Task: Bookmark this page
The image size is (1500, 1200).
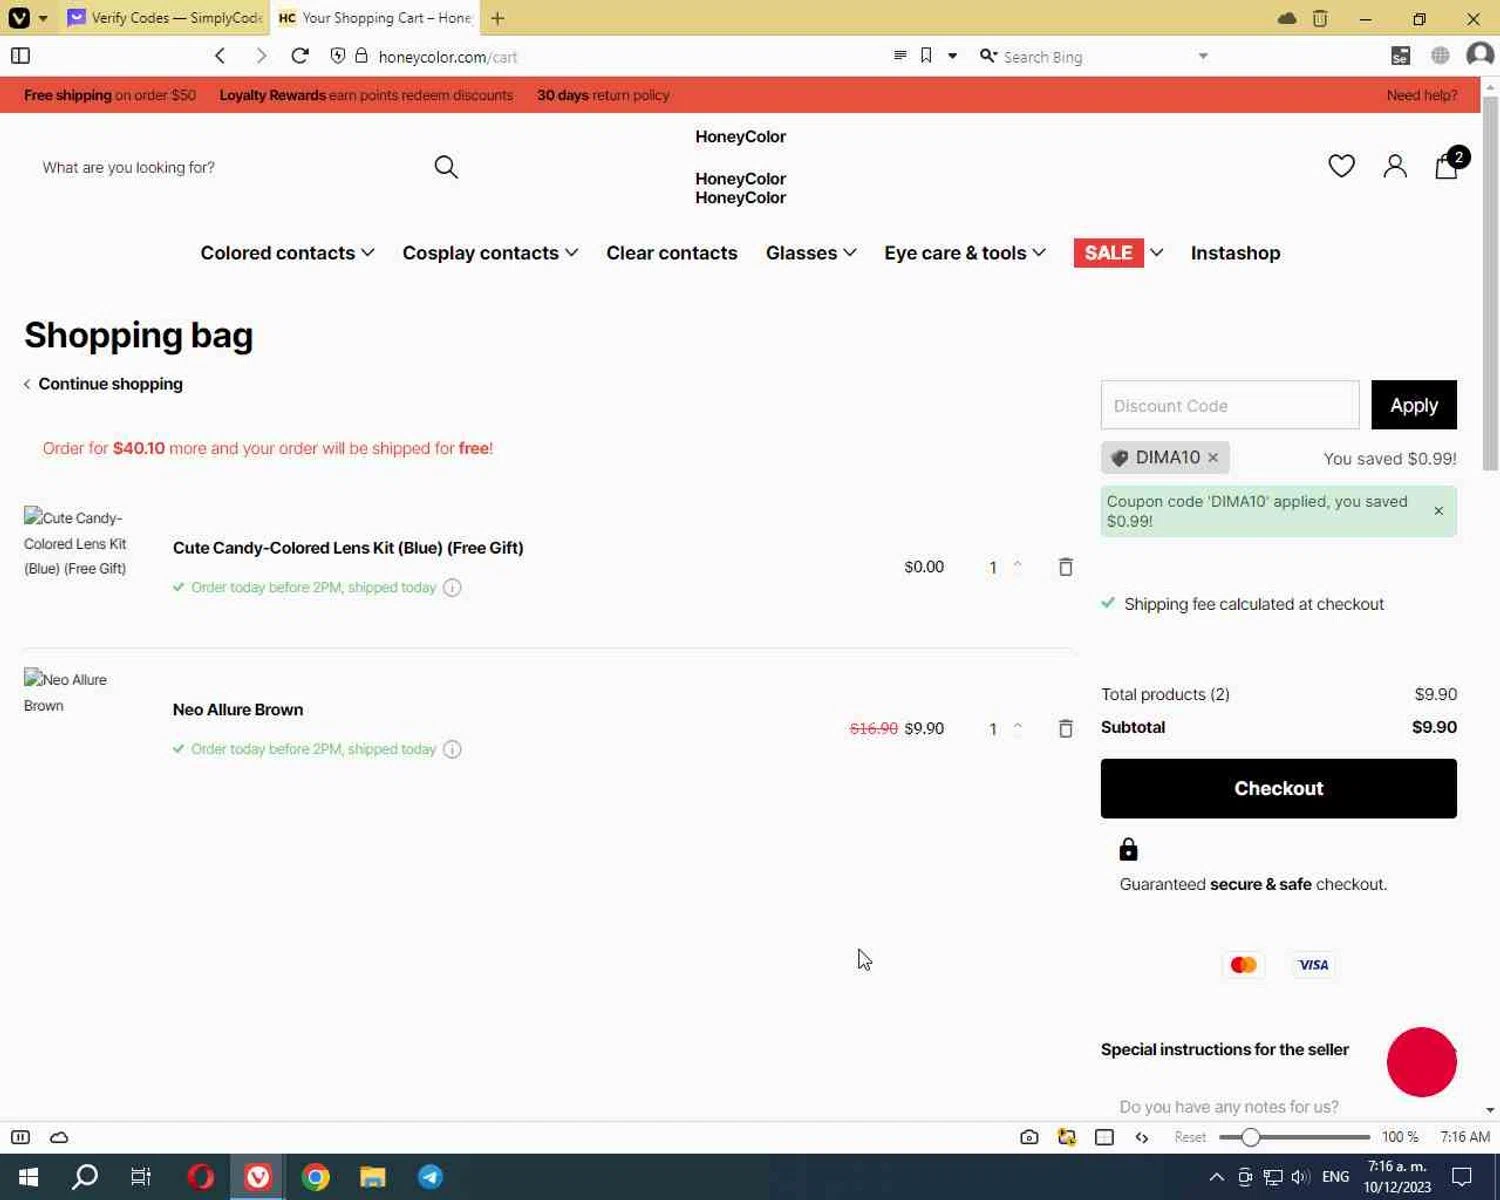Action: point(926,56)
